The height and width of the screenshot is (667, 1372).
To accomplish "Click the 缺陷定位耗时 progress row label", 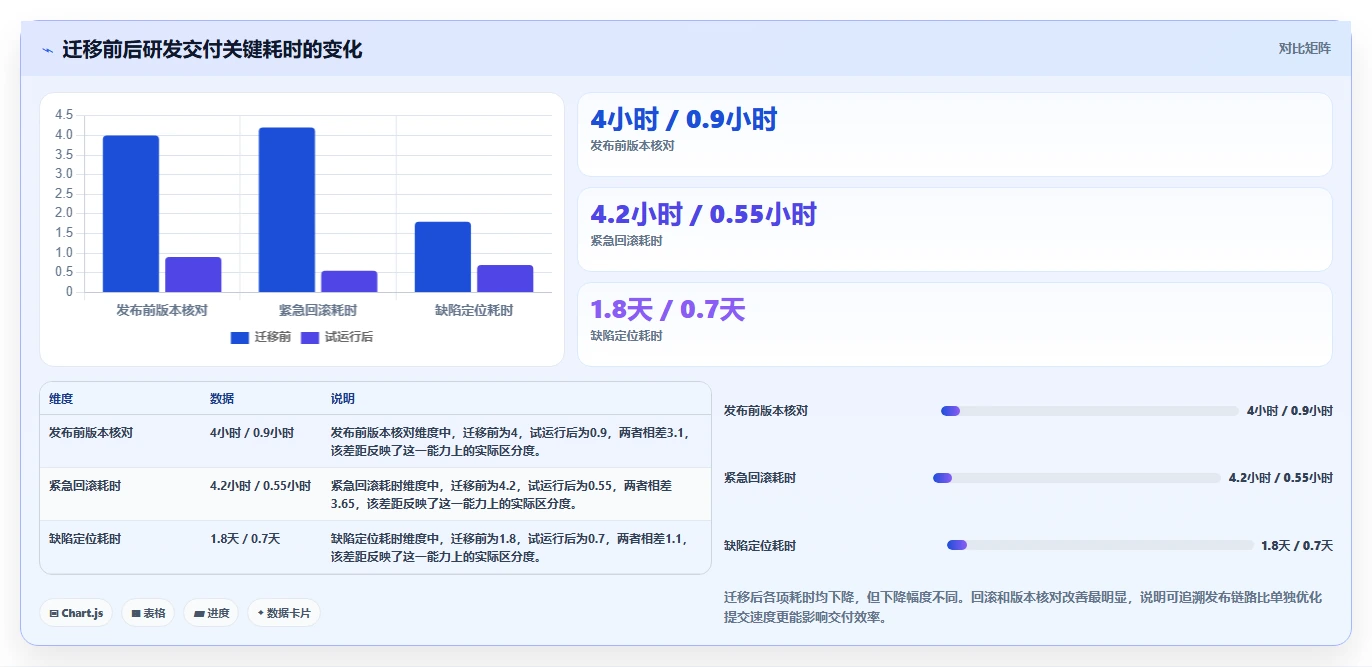I will pyautogui.click(x=760, y=546).
